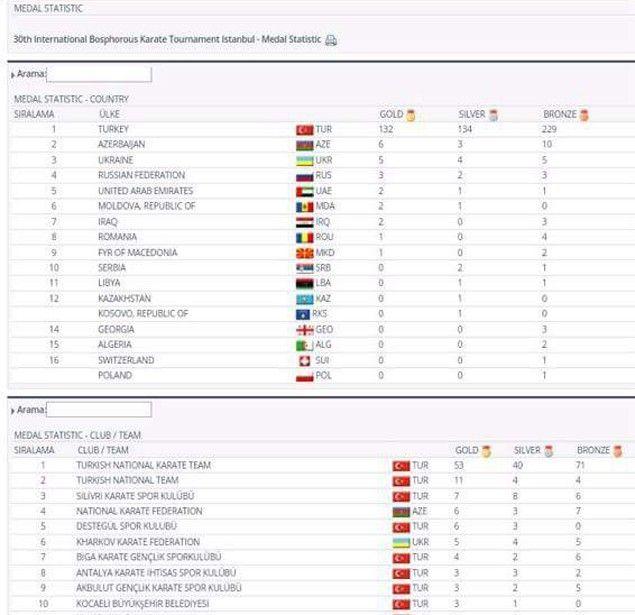Screen dimensions: 635x615
Task: Click the bronze medal icon in country table
Action: (584, 115)
